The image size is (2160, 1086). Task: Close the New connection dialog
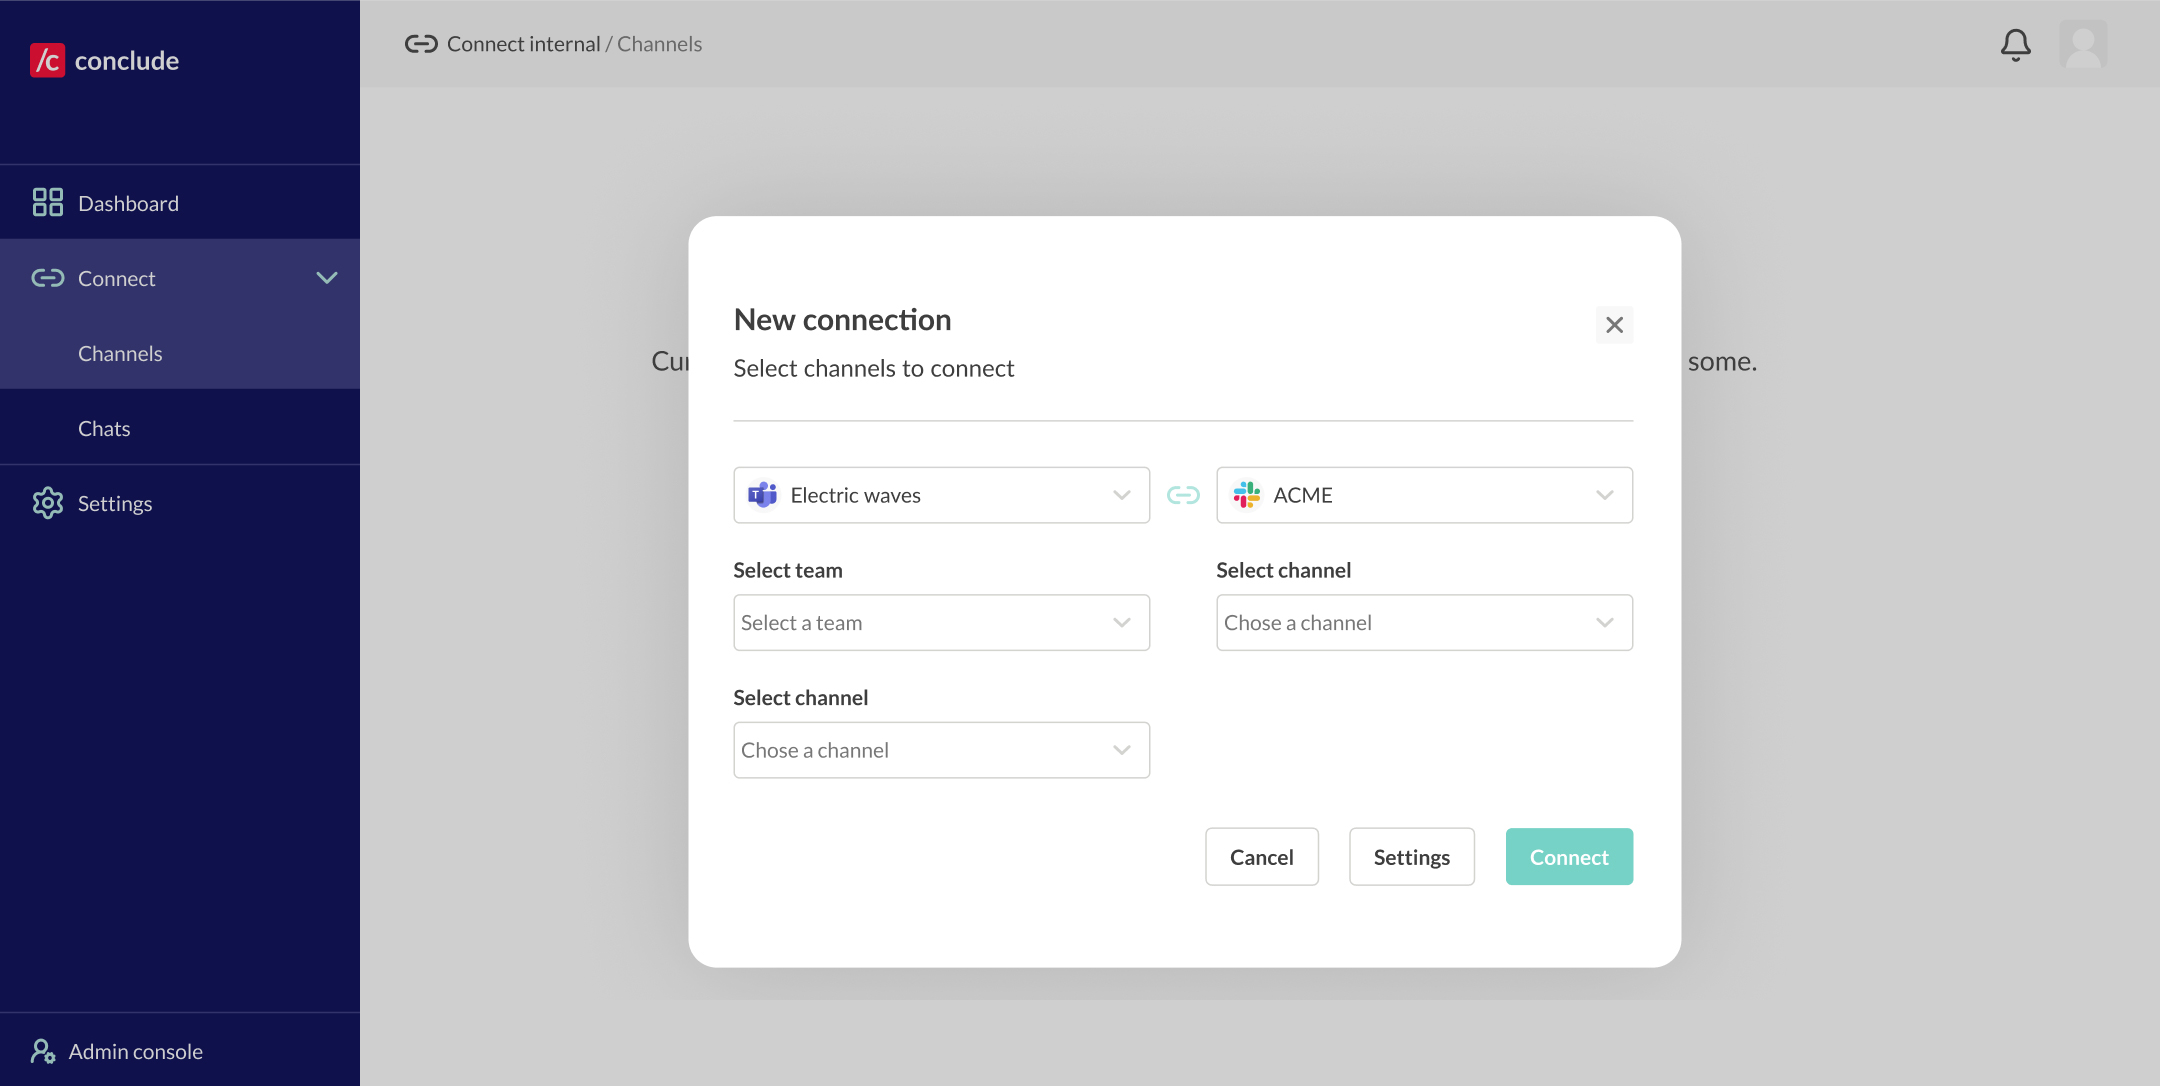(1614, 325)
